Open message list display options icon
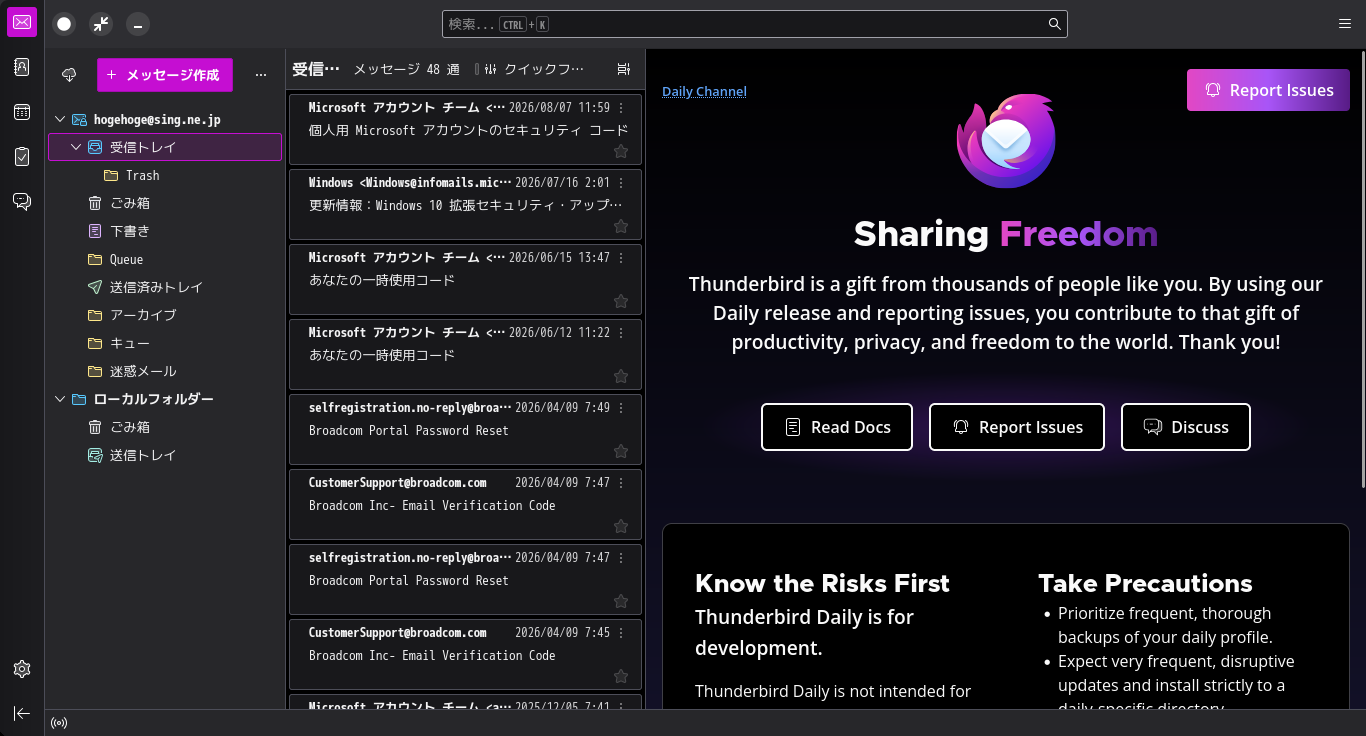 624,69
